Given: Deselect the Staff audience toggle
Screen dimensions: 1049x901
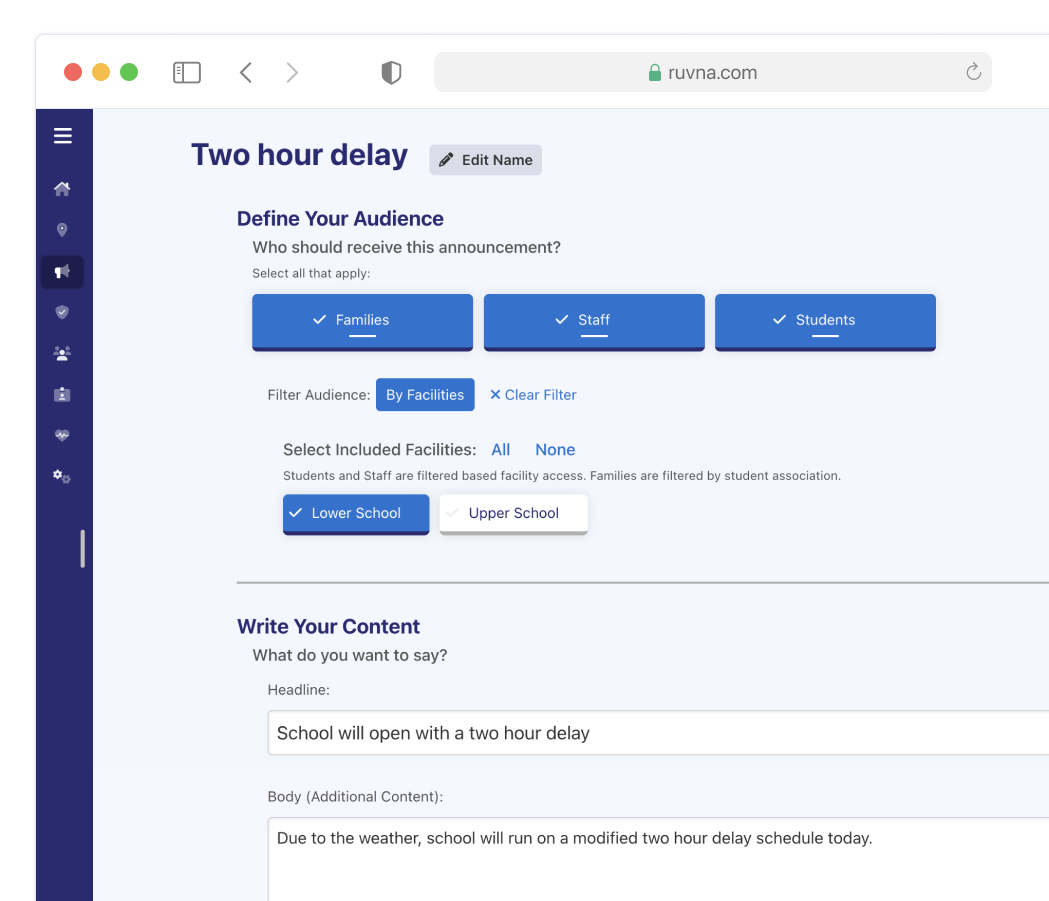Looking at the screenshot, I should (x=594, y=320).
